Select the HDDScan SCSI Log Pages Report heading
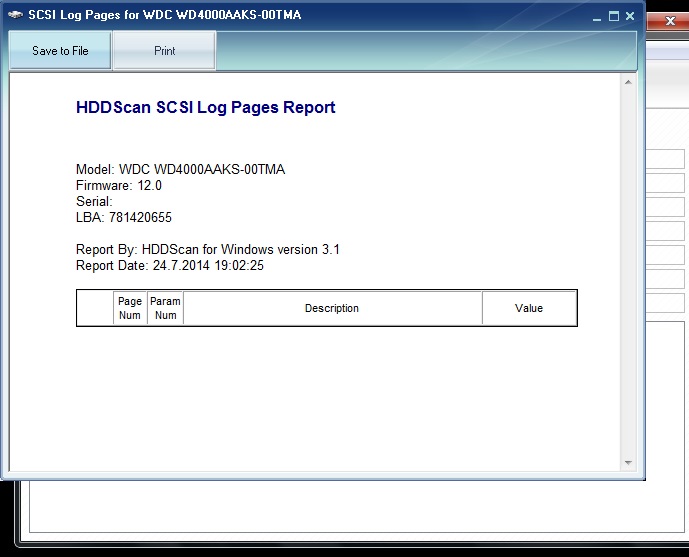689x557 pixels. coord(206,108)
